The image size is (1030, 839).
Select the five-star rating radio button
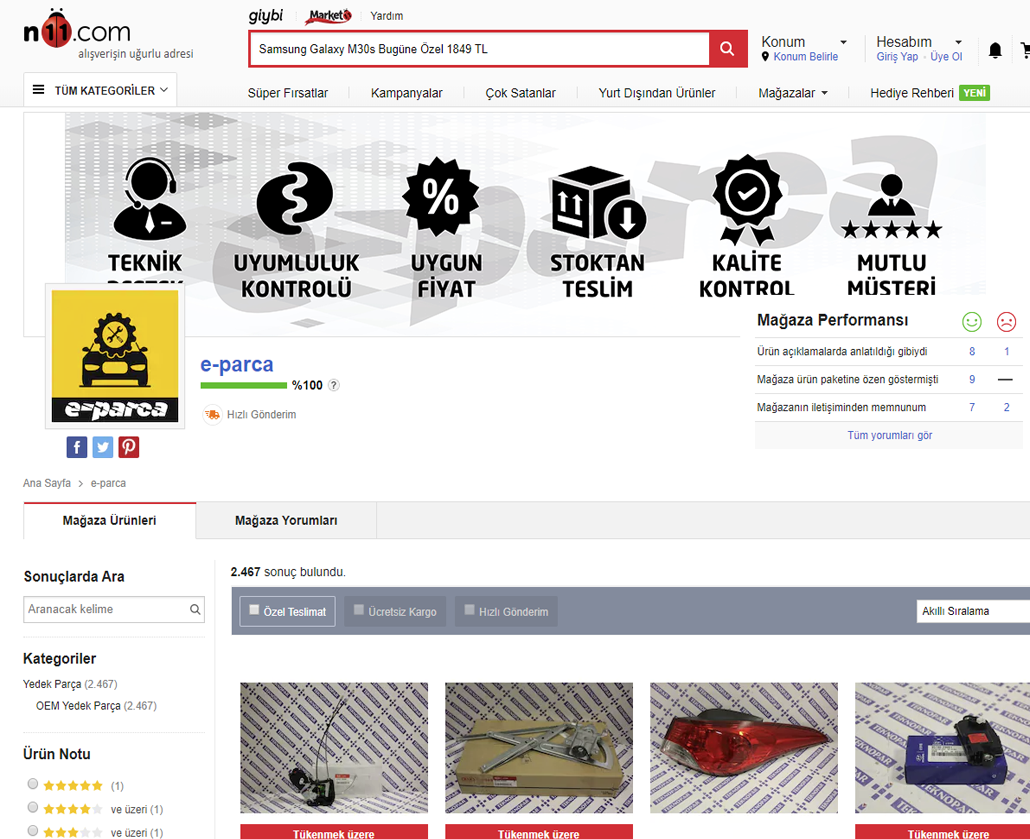pyautogui.click(x=33, y=784)
